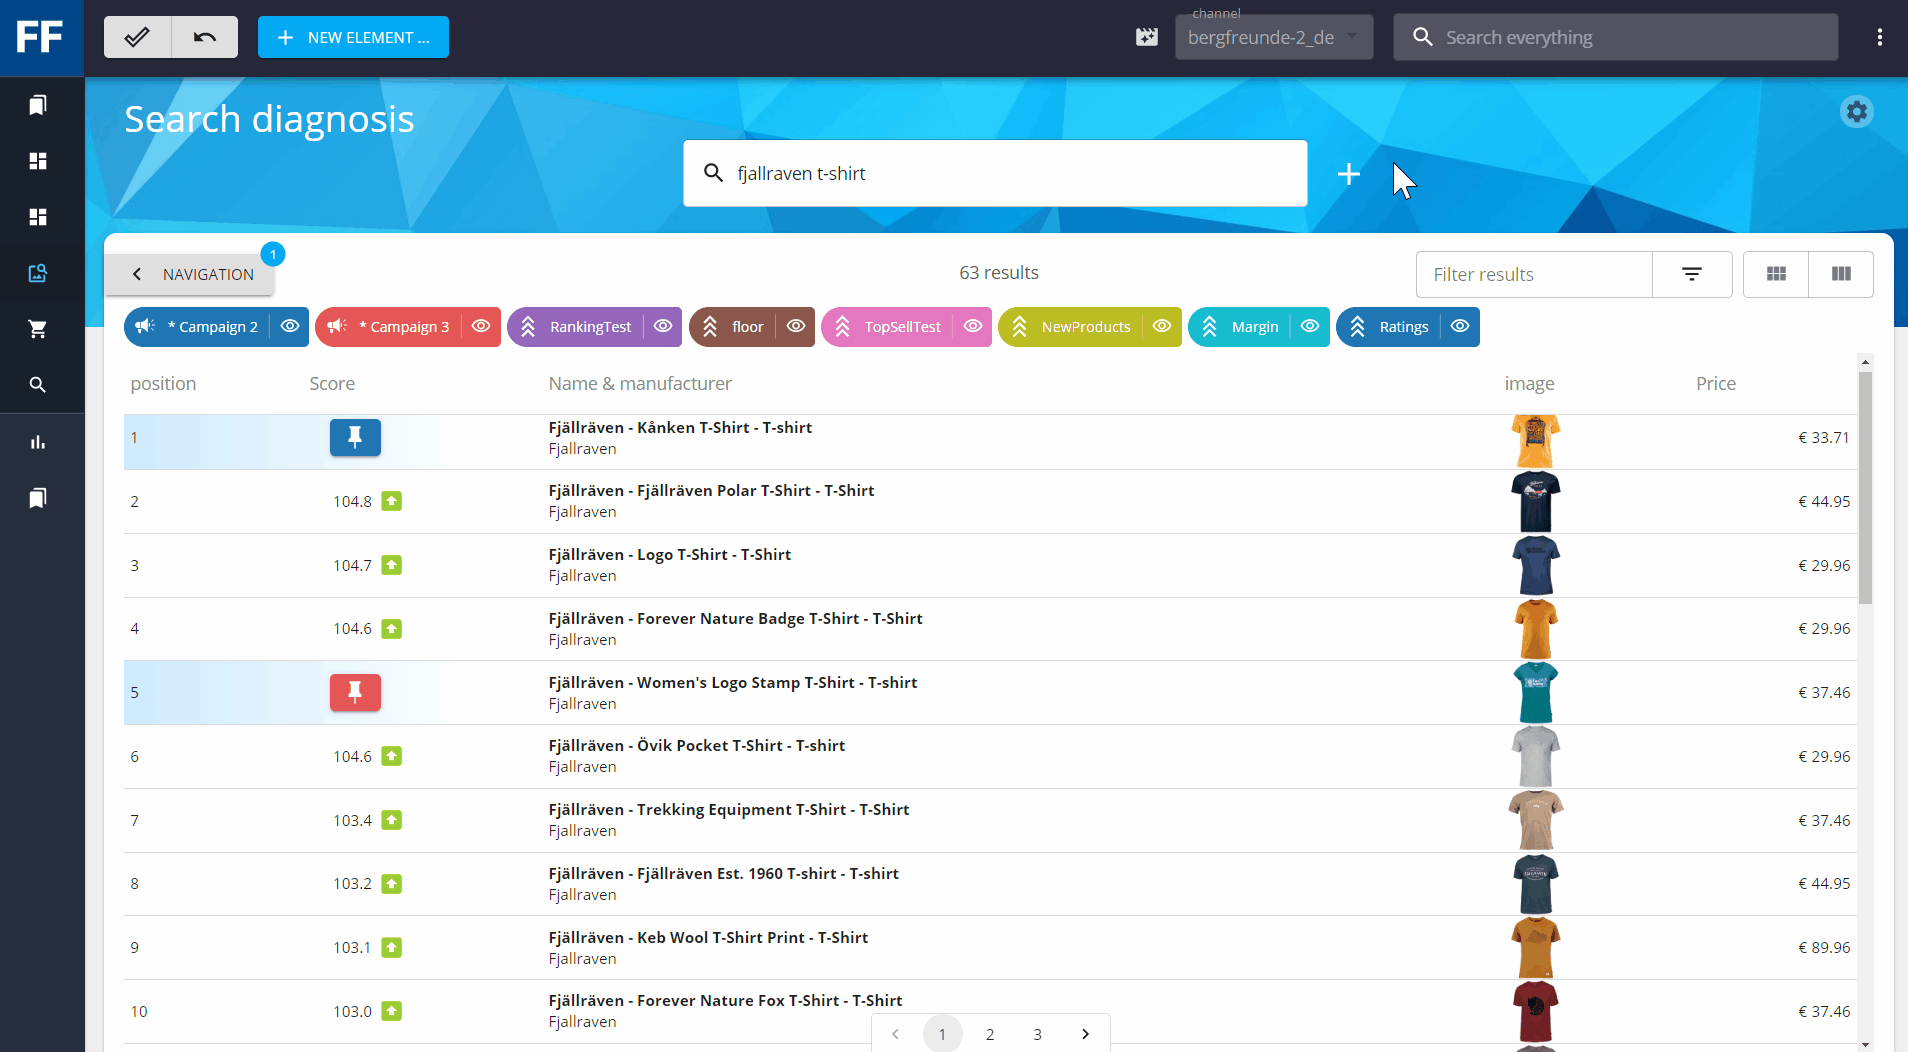Screen dimensions: 1908x1052
Task: Open the bar chart icon in the sidebar
Action: click(38, 442)
